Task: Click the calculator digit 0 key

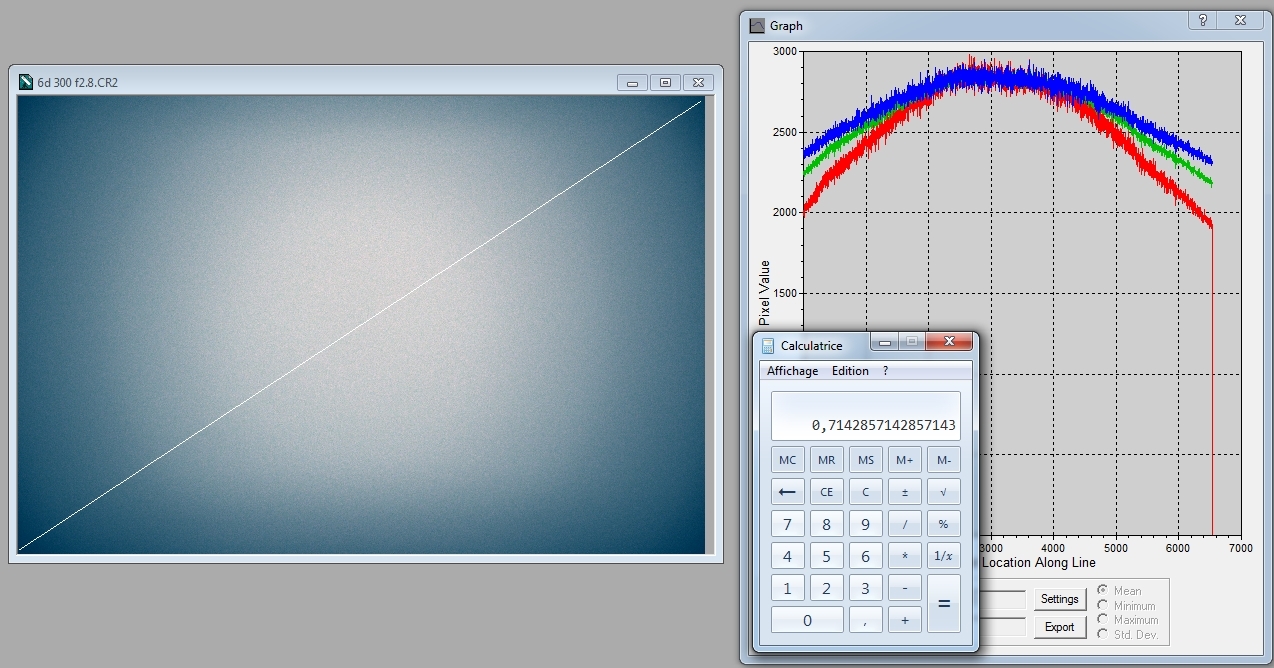Action: click(807, 620)
